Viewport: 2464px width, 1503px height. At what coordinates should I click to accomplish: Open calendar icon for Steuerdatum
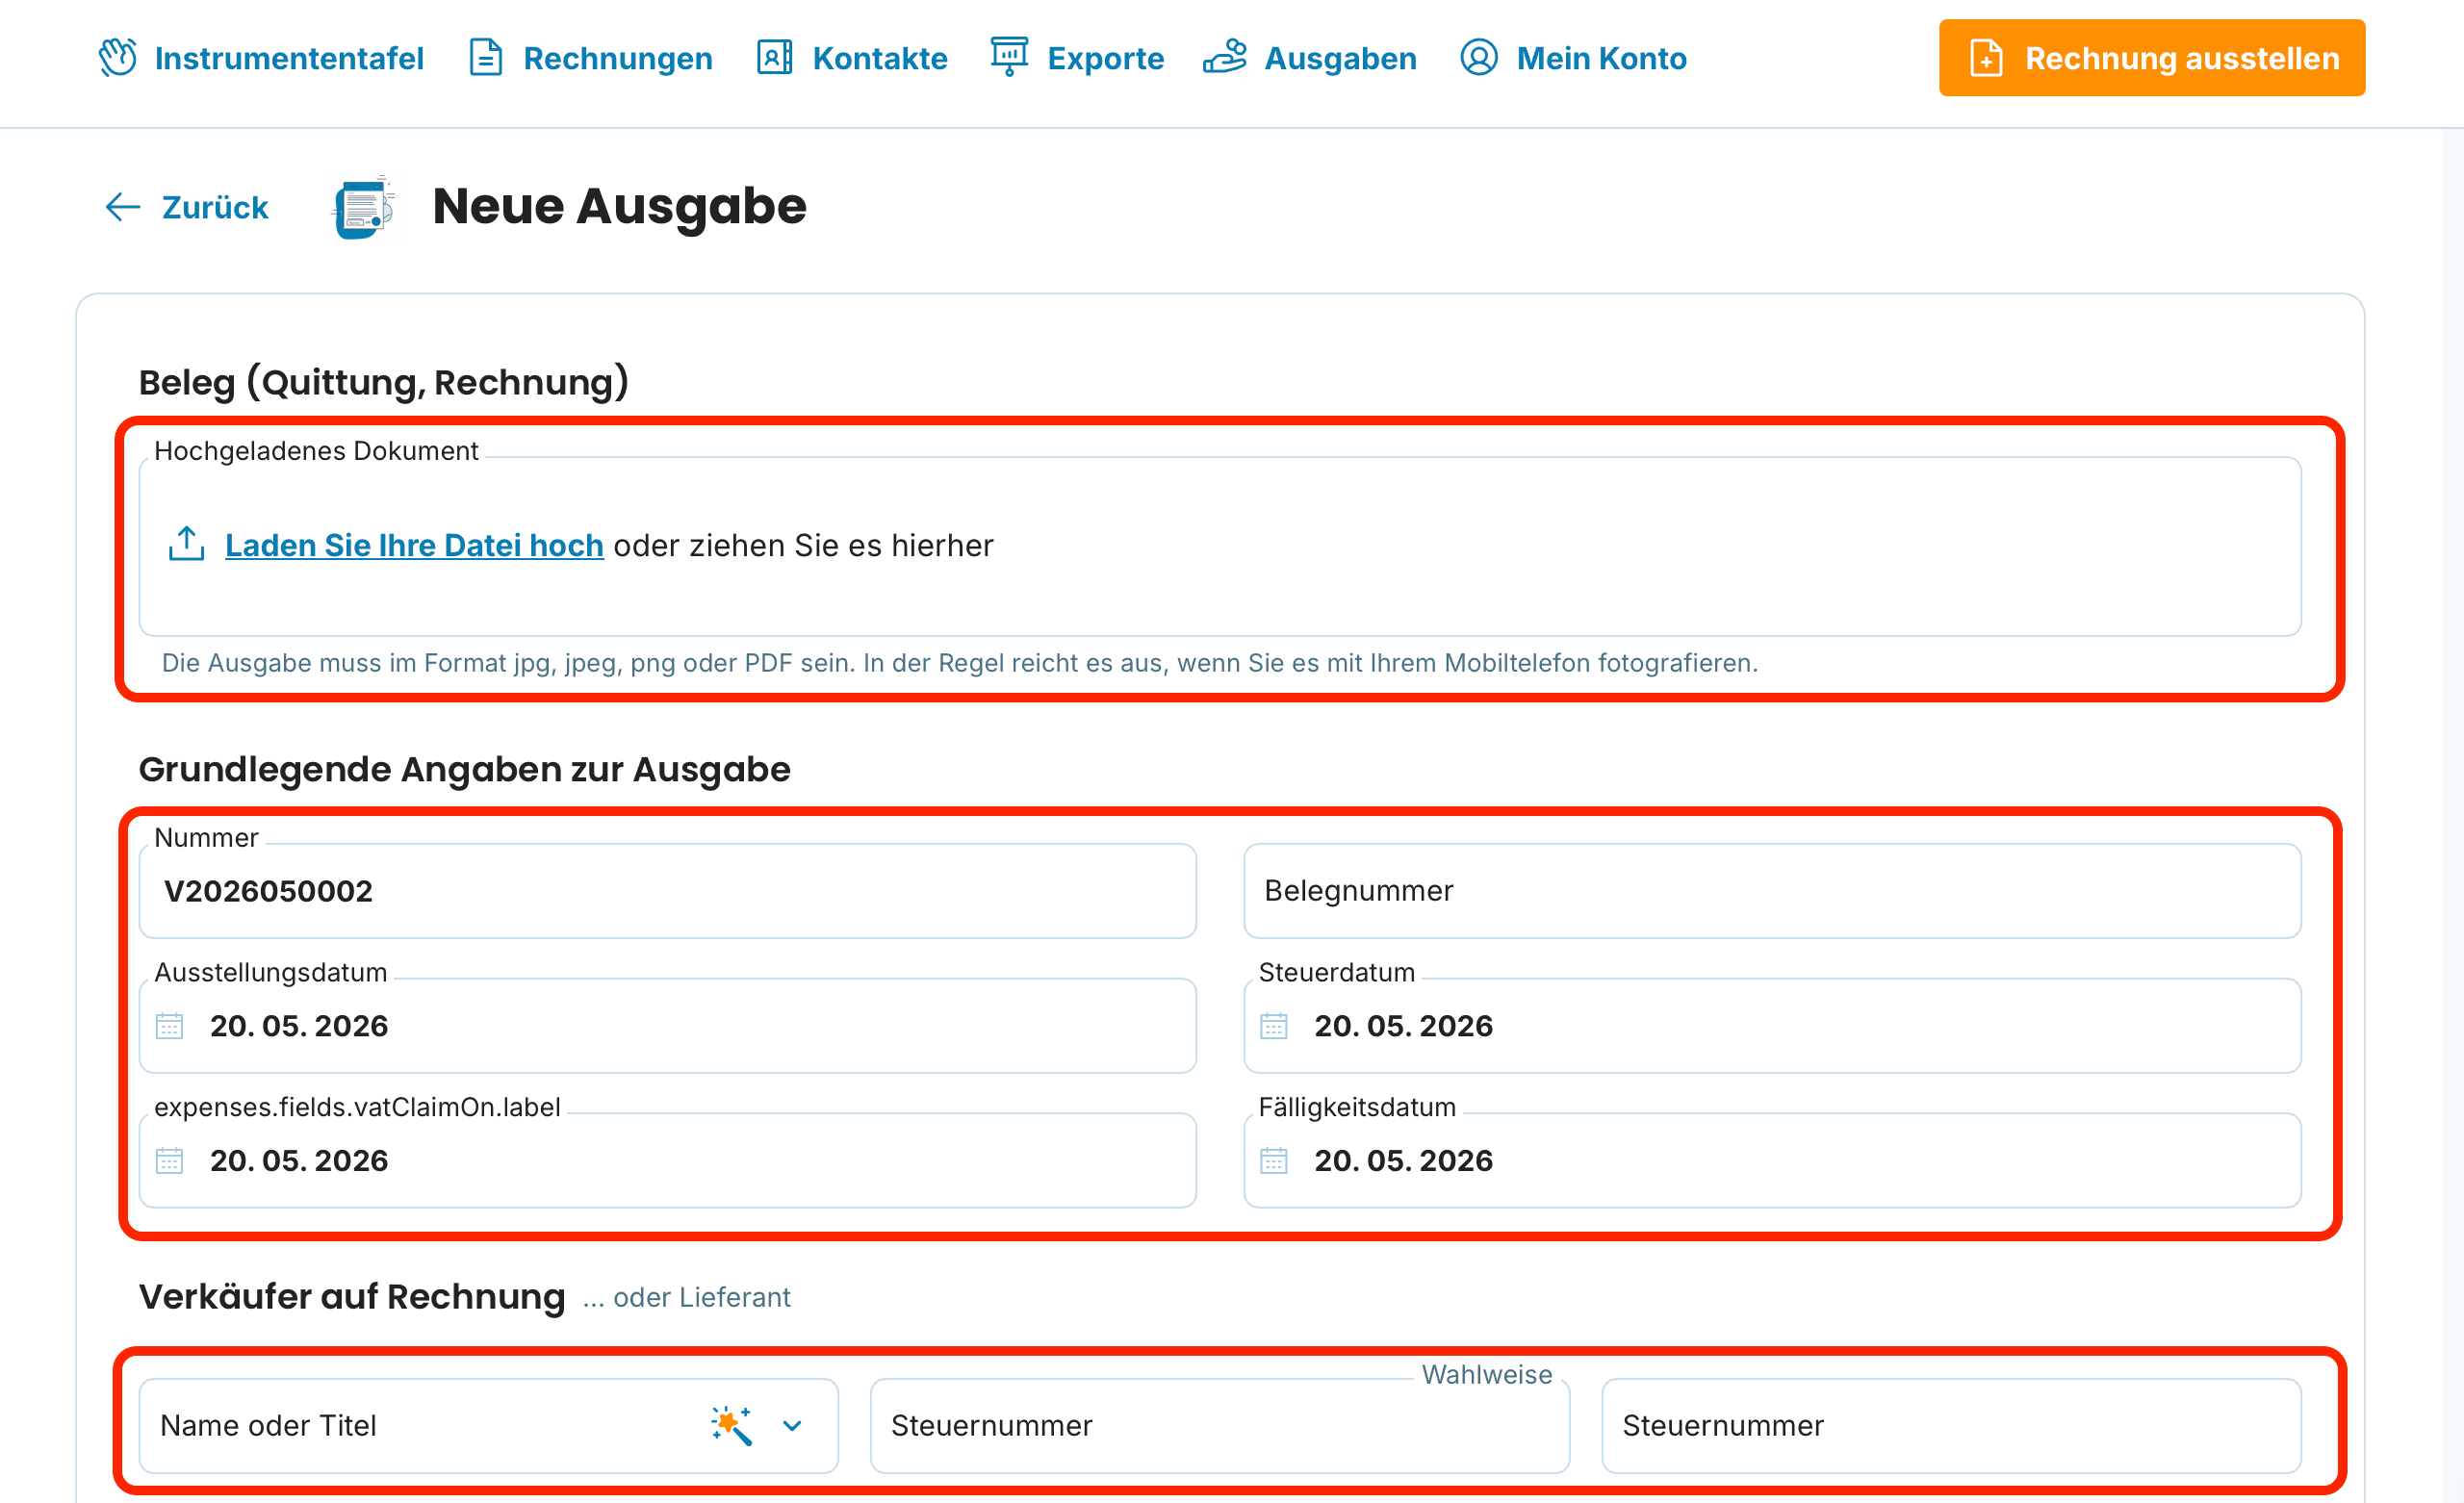pos(1274,1026)
